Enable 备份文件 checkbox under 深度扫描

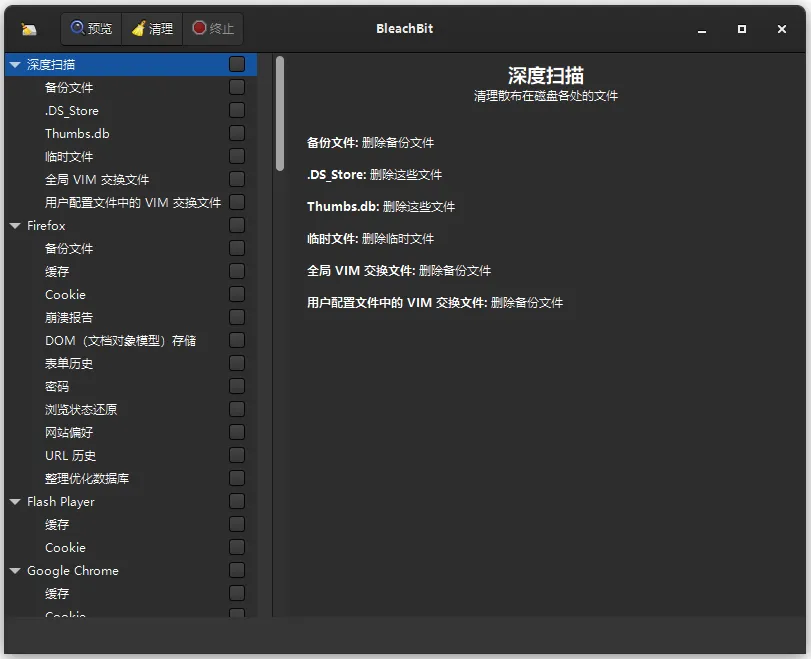pos(237,87)
